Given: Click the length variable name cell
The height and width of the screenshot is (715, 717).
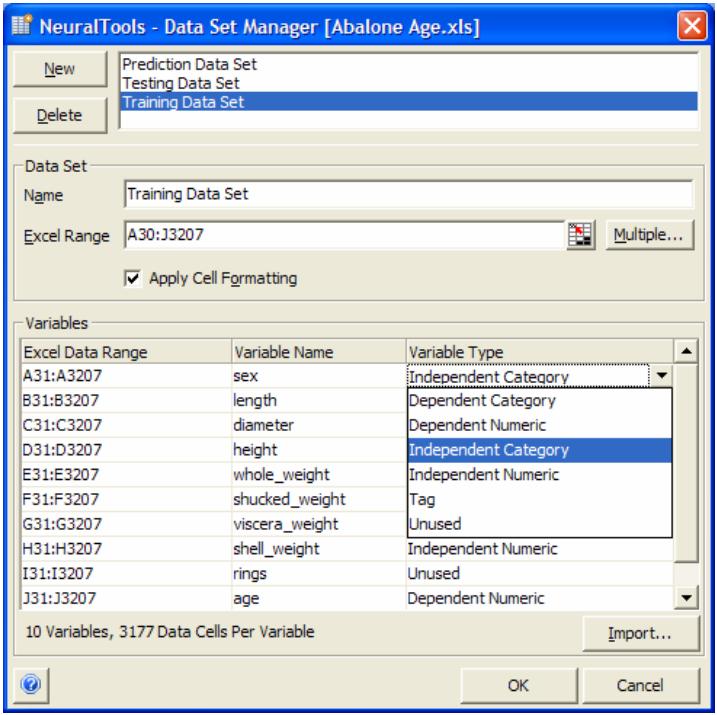Looking at the screenshot, I should (x=319, y=401).
